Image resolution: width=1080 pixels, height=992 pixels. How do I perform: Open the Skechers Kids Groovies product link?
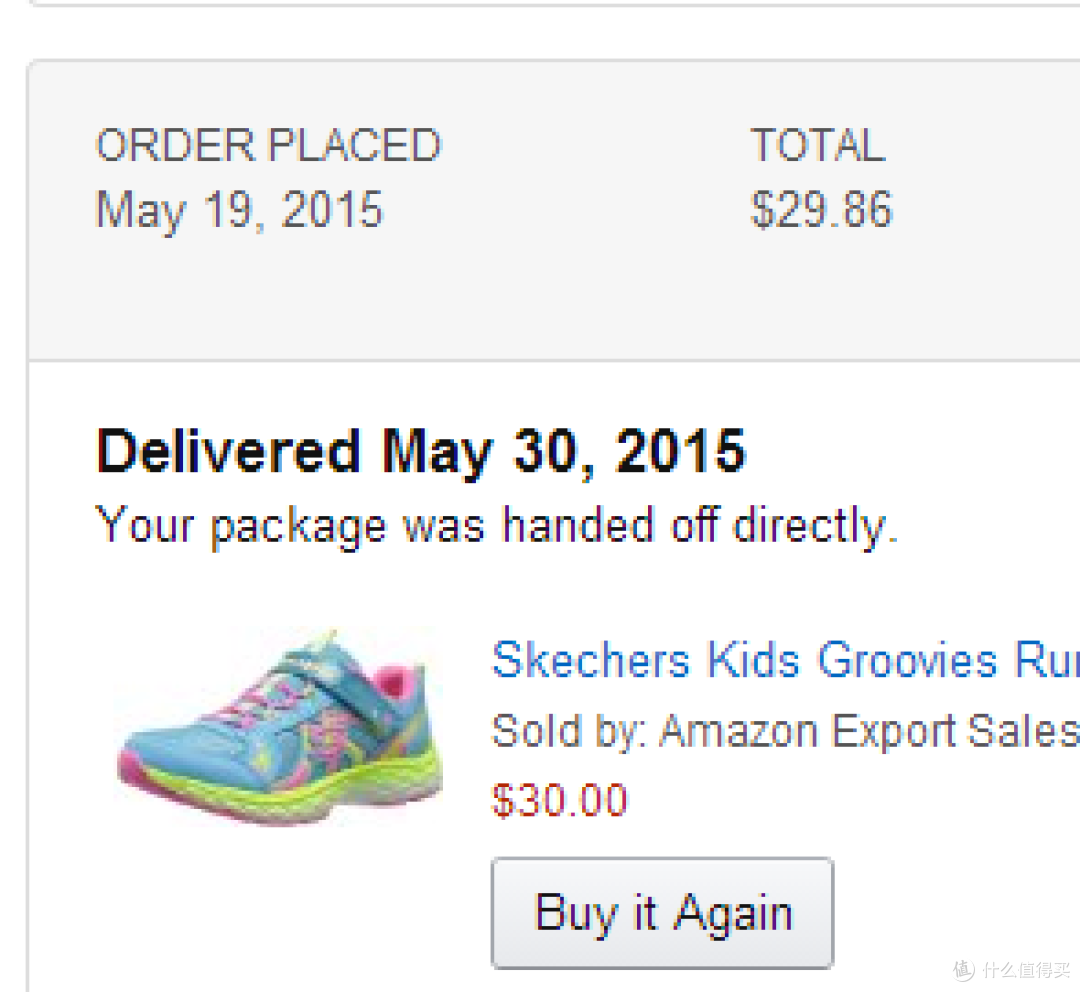point(785,659)
